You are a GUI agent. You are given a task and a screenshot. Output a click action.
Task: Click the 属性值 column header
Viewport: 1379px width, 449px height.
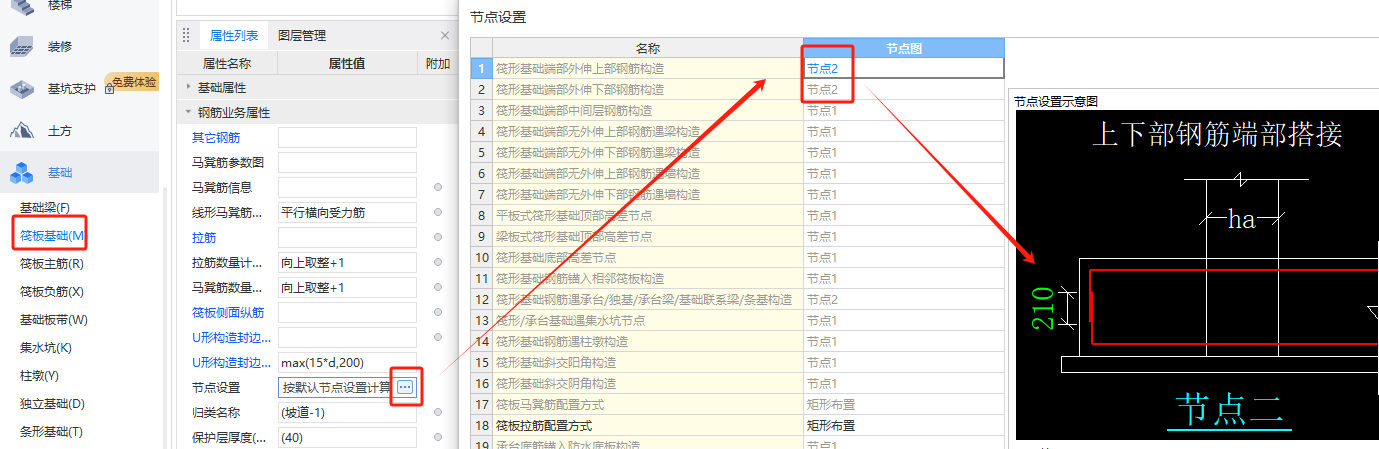(347, 63)
